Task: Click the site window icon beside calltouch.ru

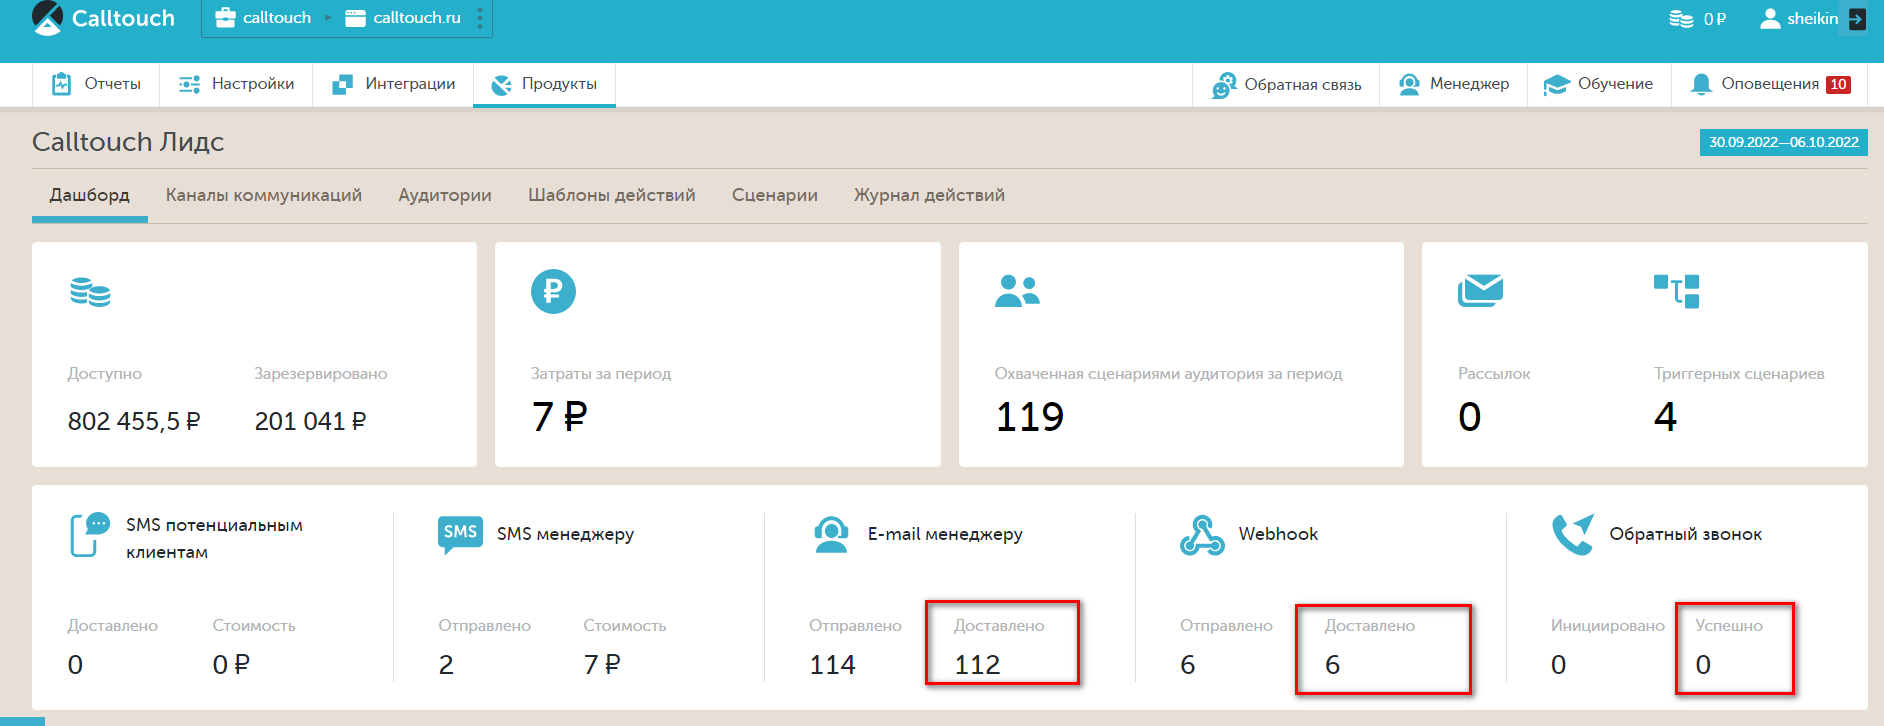Action: coord(355,18)
